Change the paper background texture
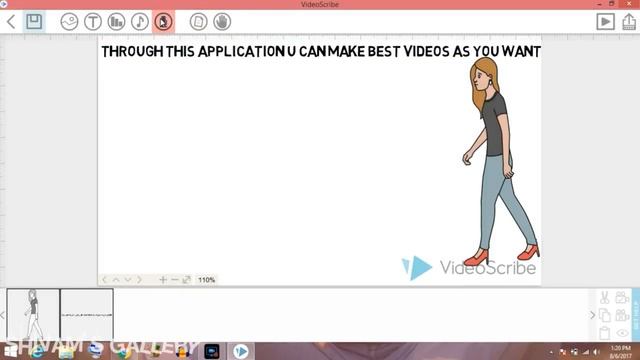This screenshot has width=640, height=360. pyautogui.click(x=198, y=22)
